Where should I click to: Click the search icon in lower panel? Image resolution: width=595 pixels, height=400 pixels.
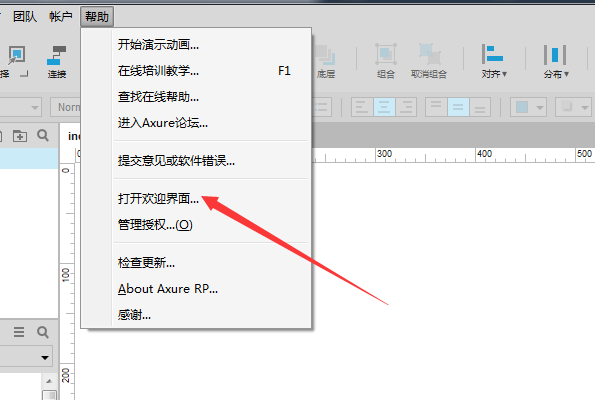coord(43,332)
